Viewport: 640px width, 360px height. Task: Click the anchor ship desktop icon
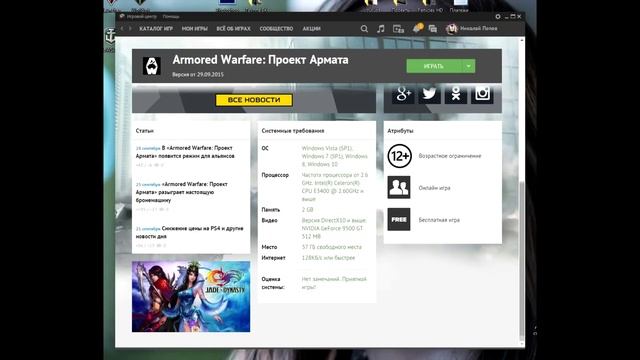tap(110, 36)
